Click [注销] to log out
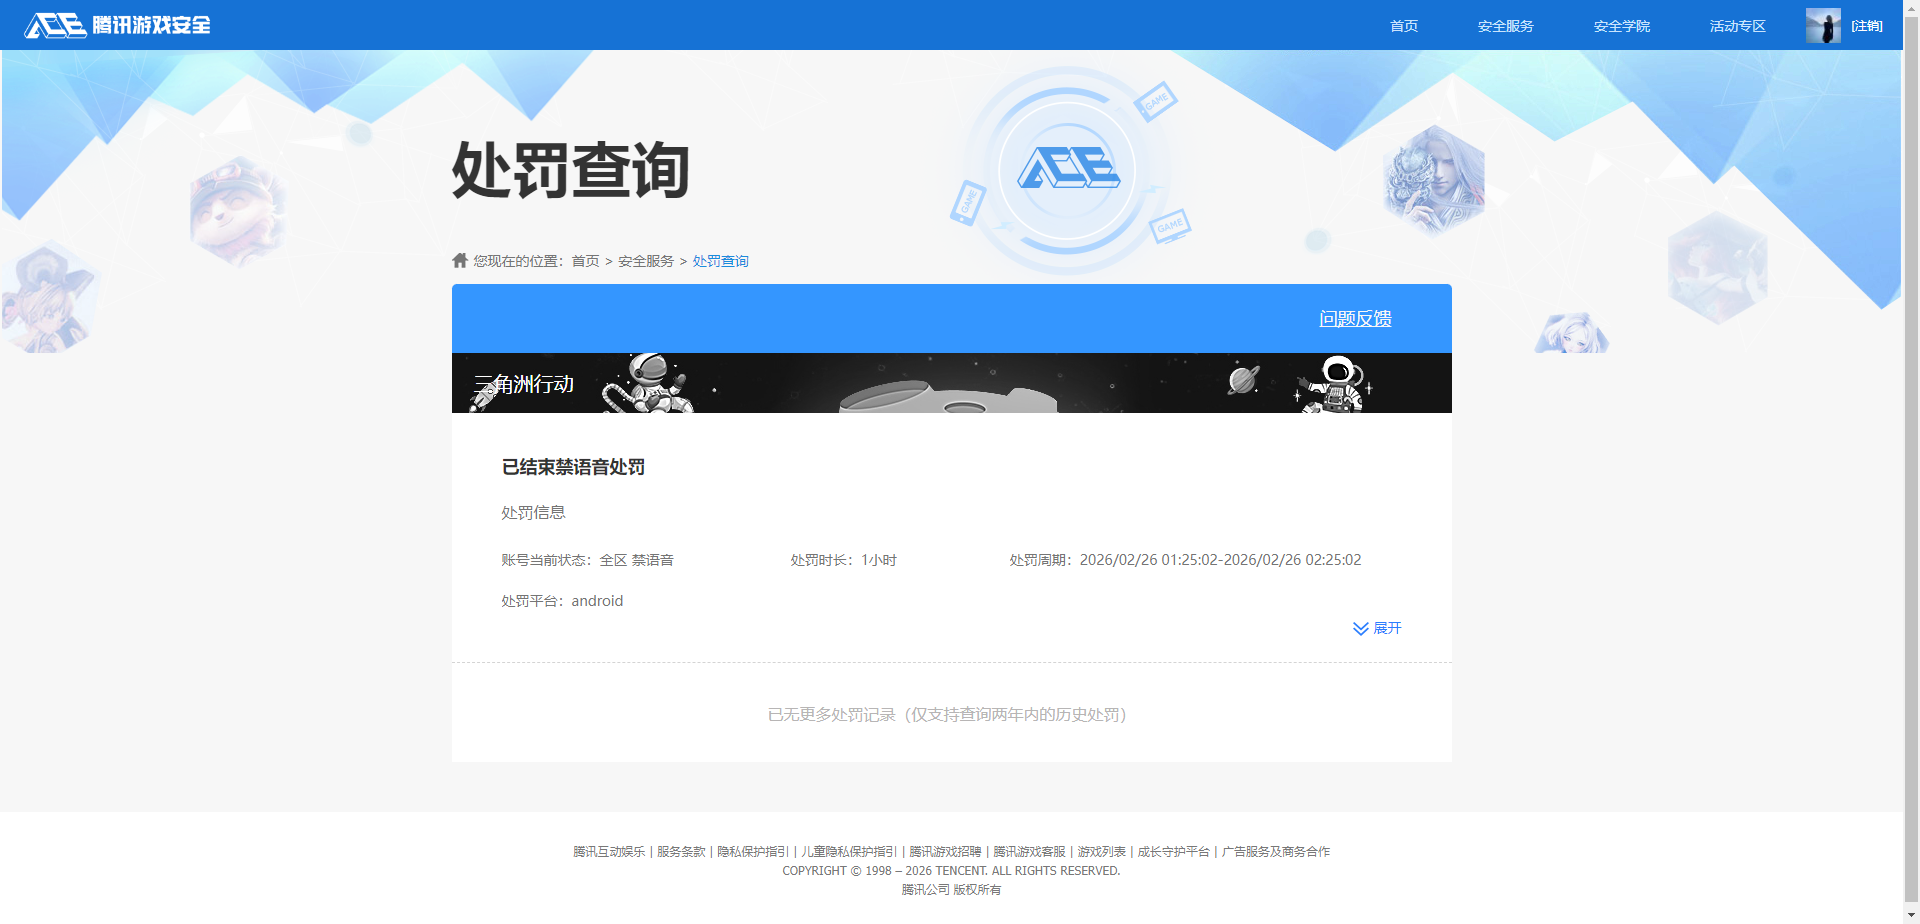This screenshot has width=1920, height=924. 1866,26
